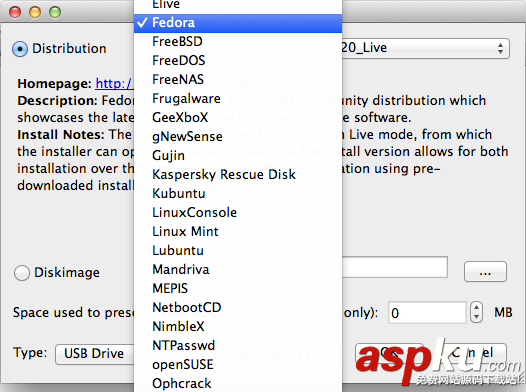Open the version dropdown showing 20_Live
The width and height of the screenshot is (526, 392).
coord(421,48)
